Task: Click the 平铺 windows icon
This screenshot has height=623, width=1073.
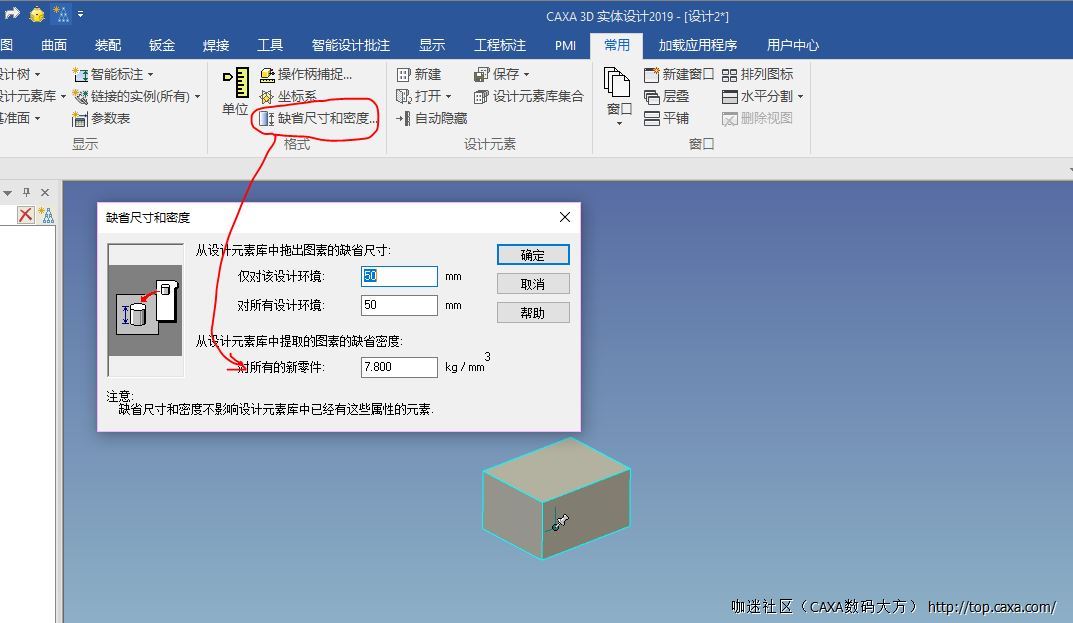Action: point(651,118)
